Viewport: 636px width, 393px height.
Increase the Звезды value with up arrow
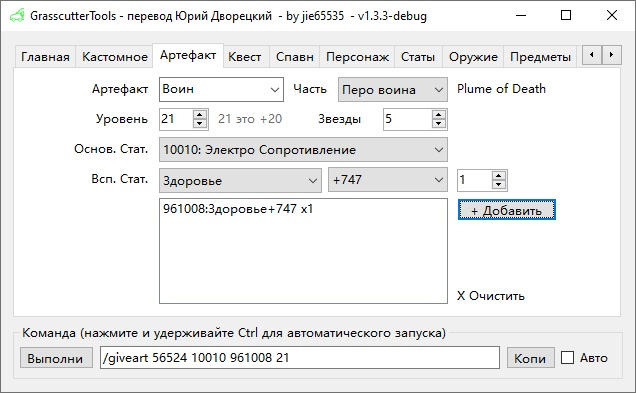click(438, 114)
